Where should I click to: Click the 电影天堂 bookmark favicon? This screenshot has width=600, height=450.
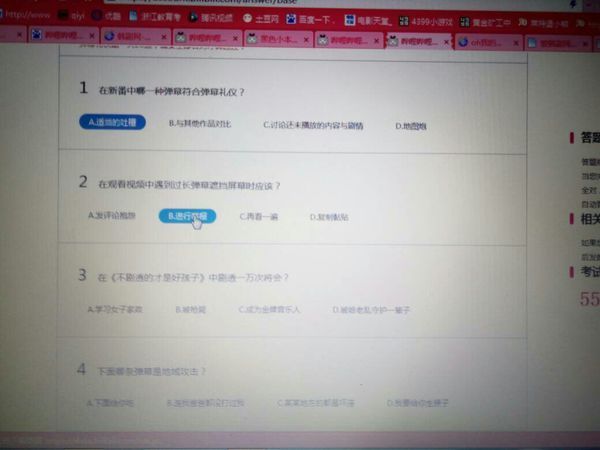[x=349, y=20]
